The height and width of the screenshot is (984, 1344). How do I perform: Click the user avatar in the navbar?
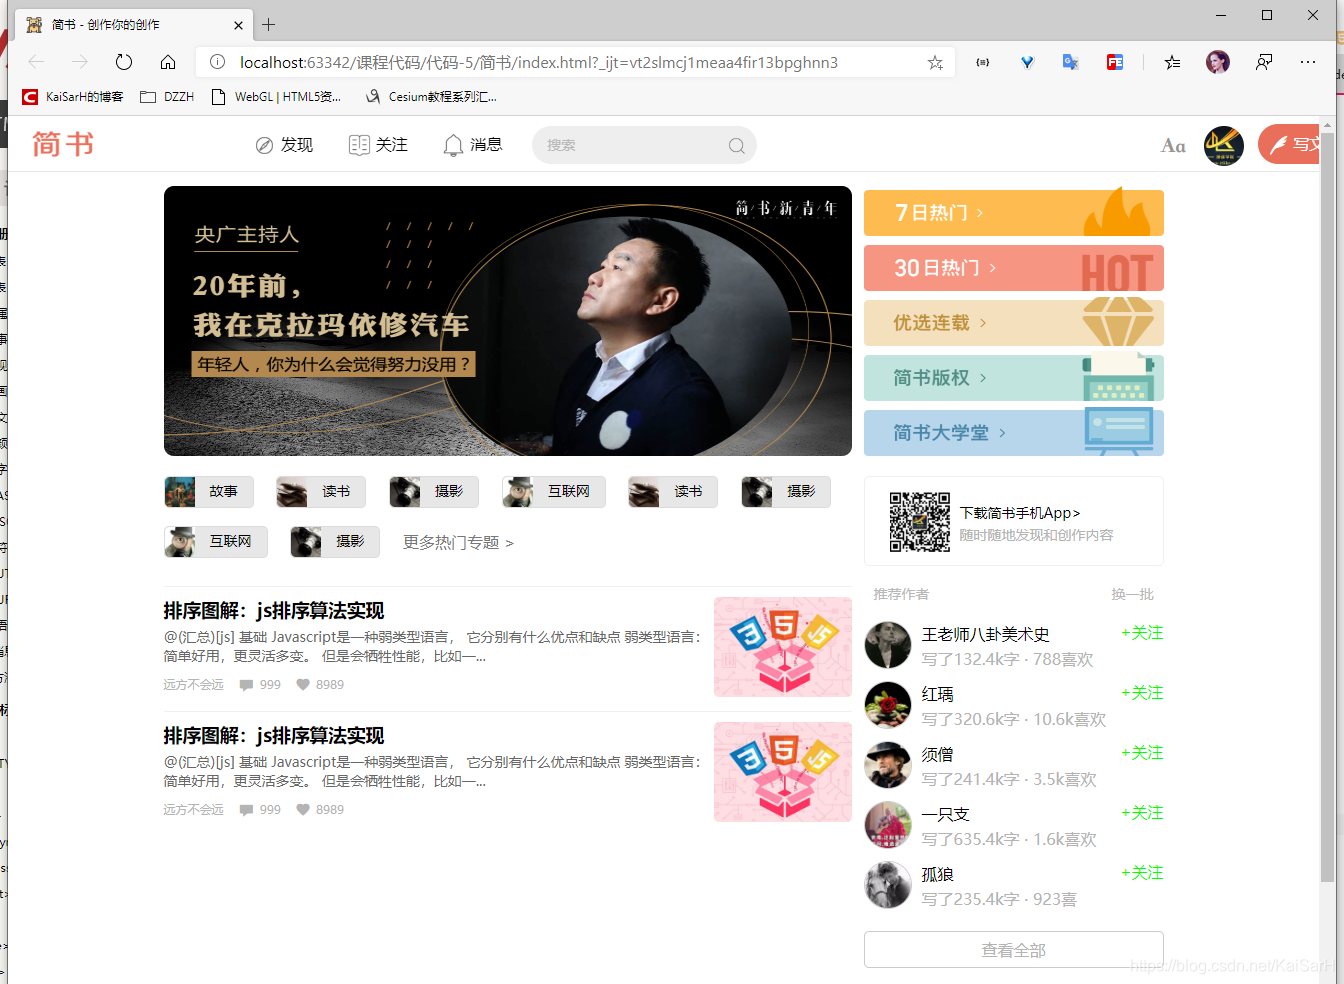[1222, 145]
